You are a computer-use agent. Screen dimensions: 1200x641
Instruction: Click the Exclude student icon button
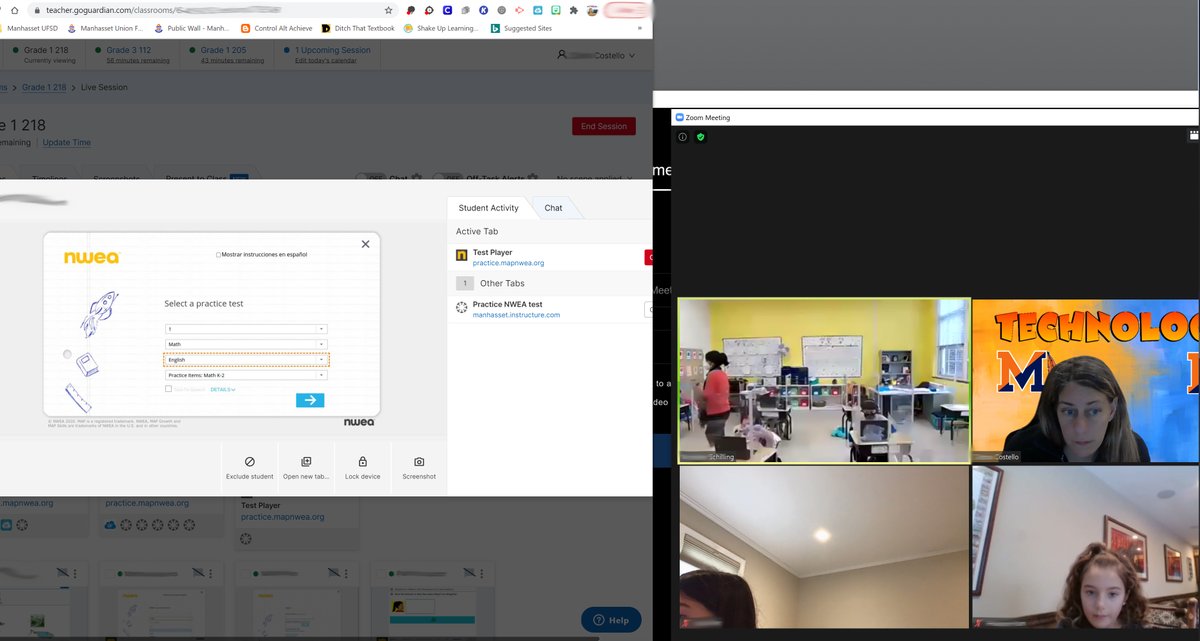[x=250, y=467]
